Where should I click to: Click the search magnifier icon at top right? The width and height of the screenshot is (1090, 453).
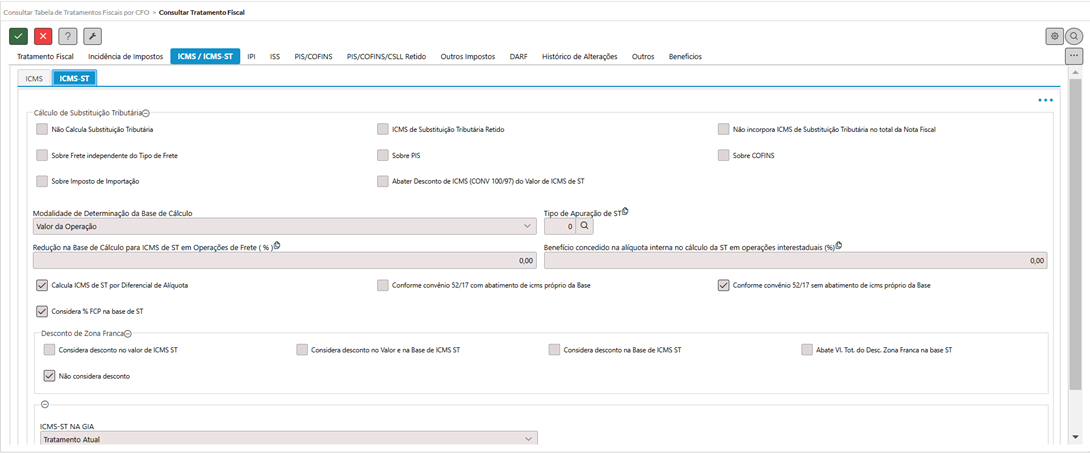coord(1074,36)
